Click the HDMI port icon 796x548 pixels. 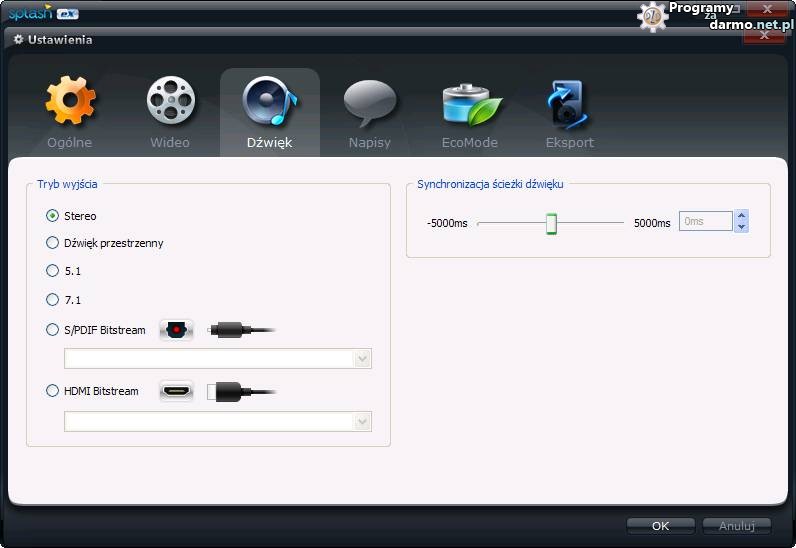pyautogui.click(x=176, y=391)
